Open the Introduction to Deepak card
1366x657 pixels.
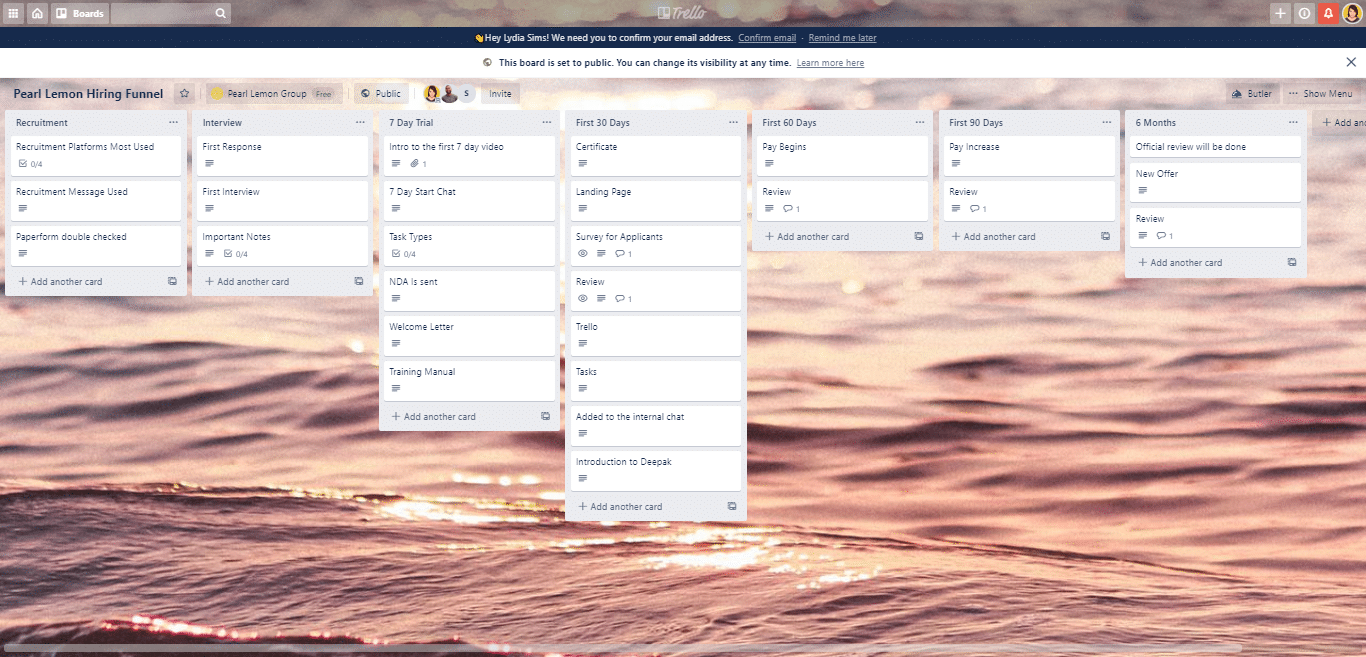point(656,470)
